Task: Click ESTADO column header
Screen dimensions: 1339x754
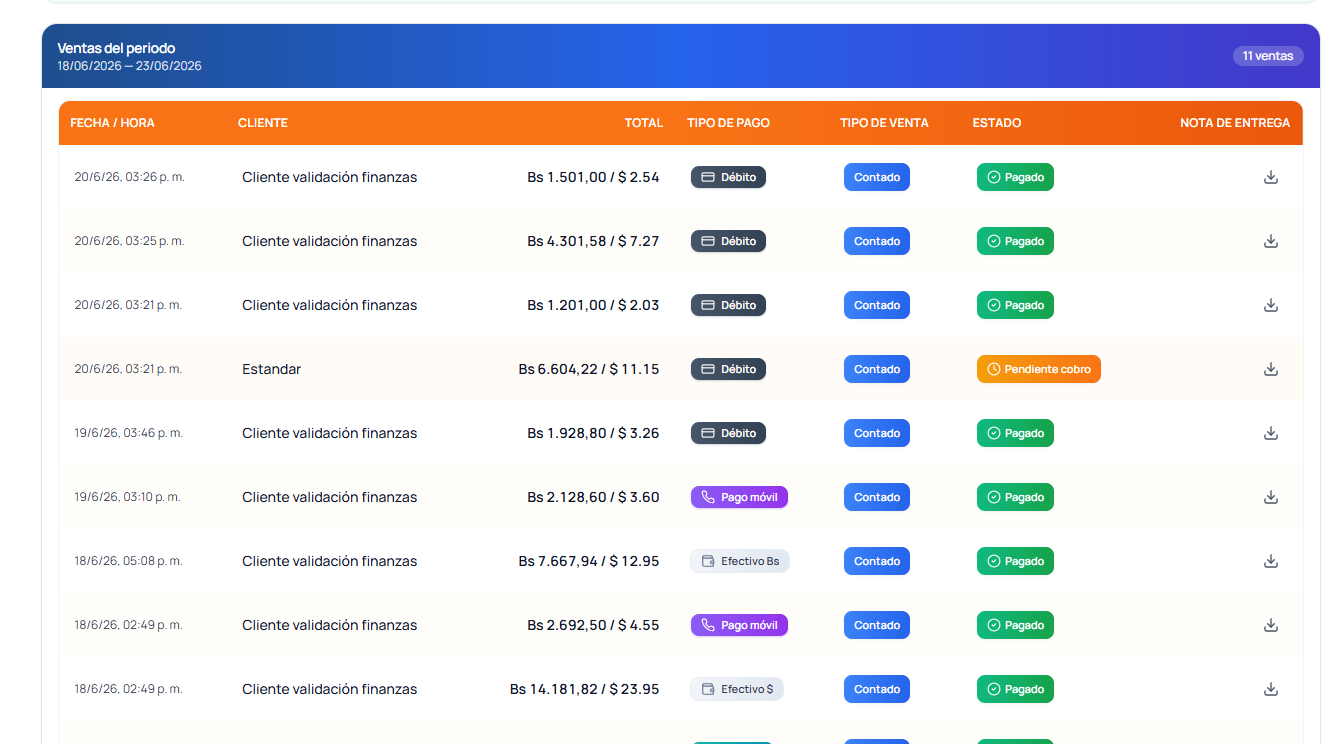Action: pyautogui.click(x=997, y=123)
